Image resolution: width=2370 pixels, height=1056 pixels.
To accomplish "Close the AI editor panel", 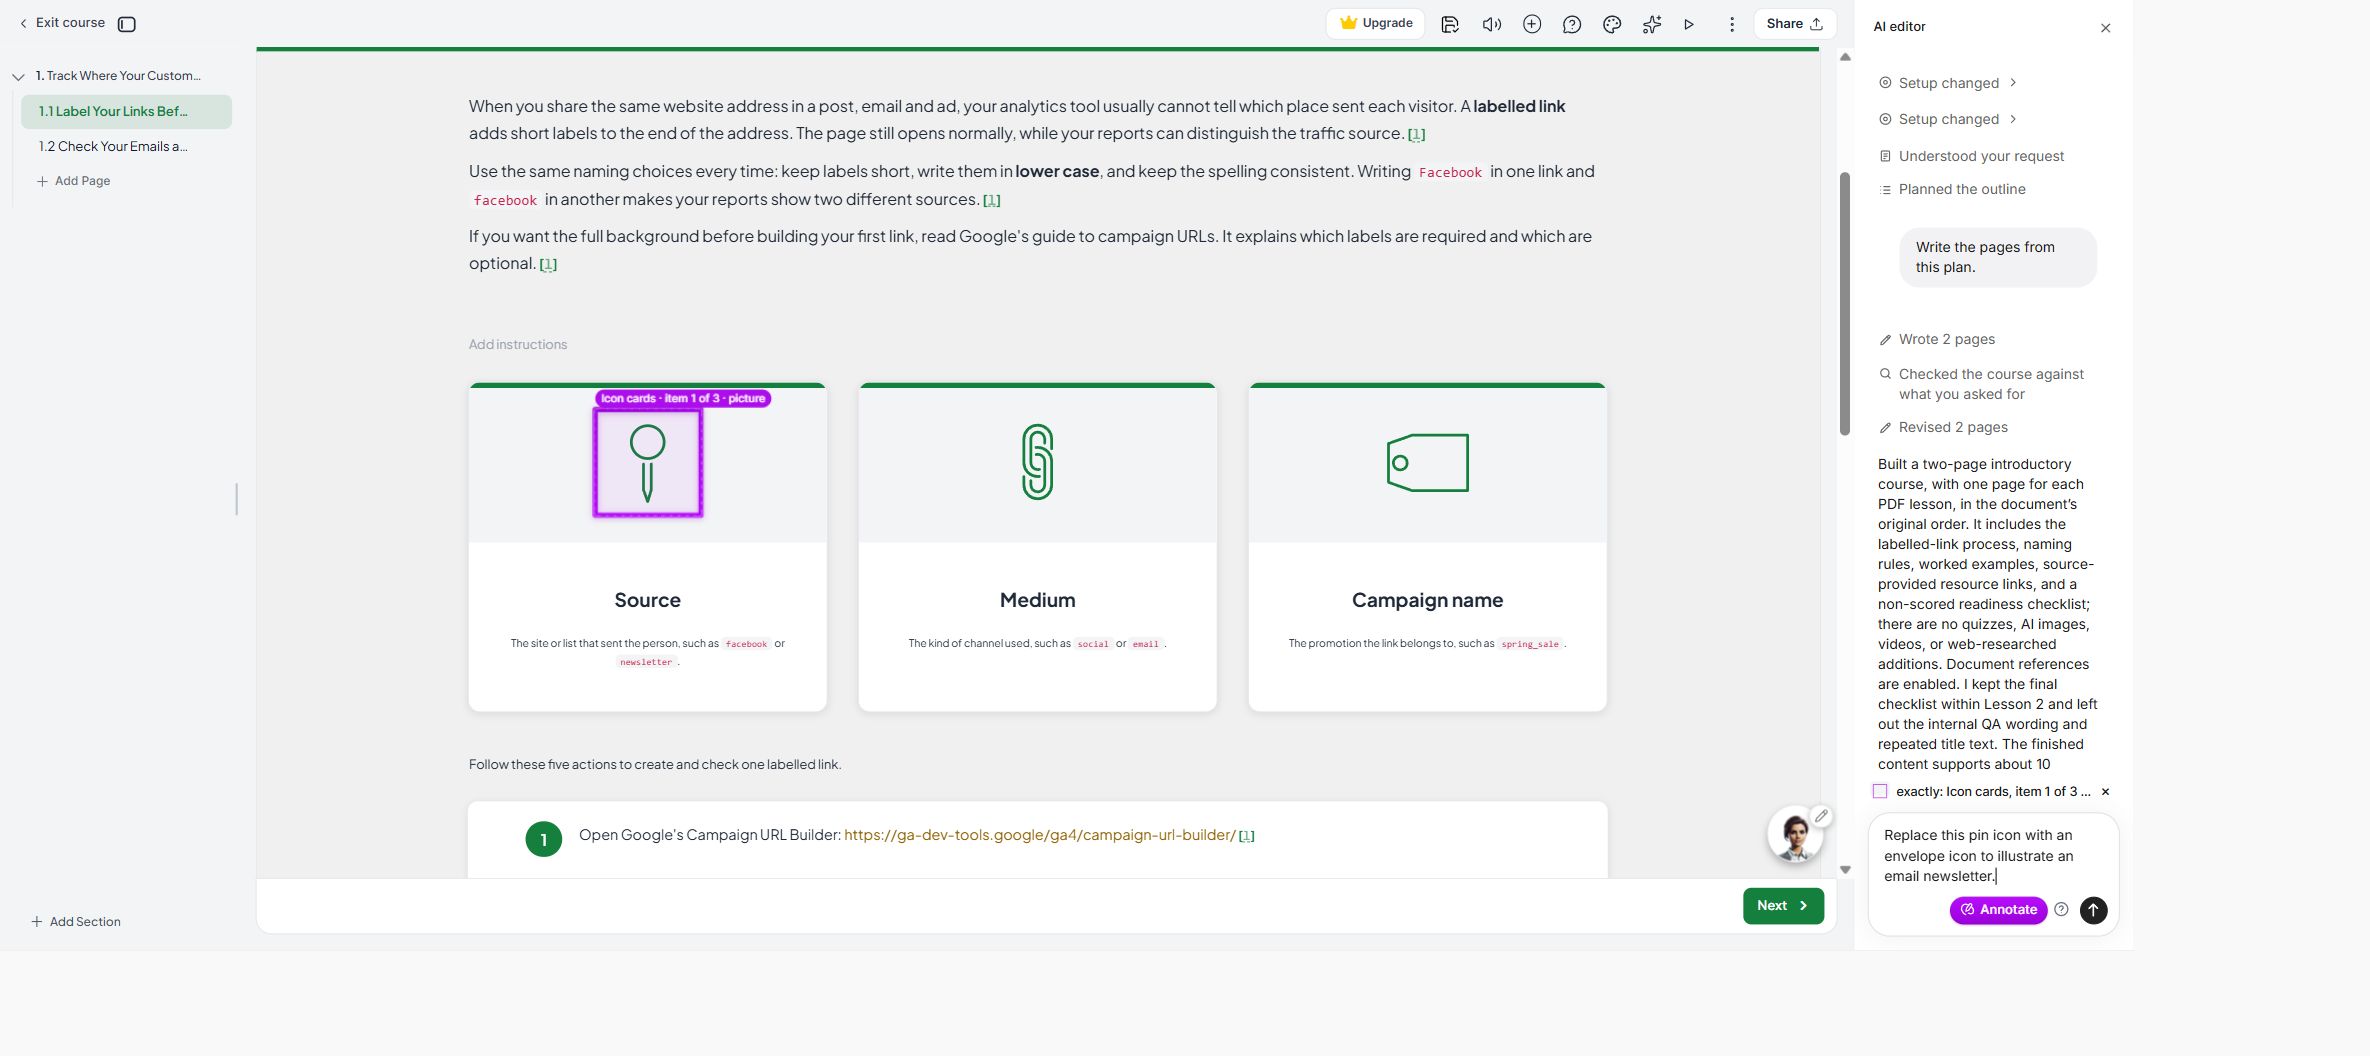I will point(2105,28).
